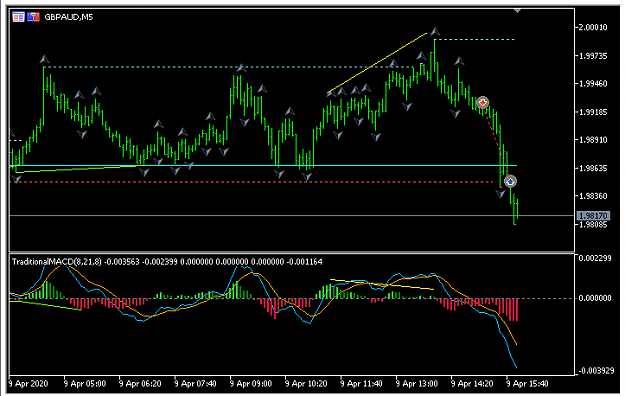
Task: Click the 9 Apr 07:40 time label
Action: (x=195, y=384)
